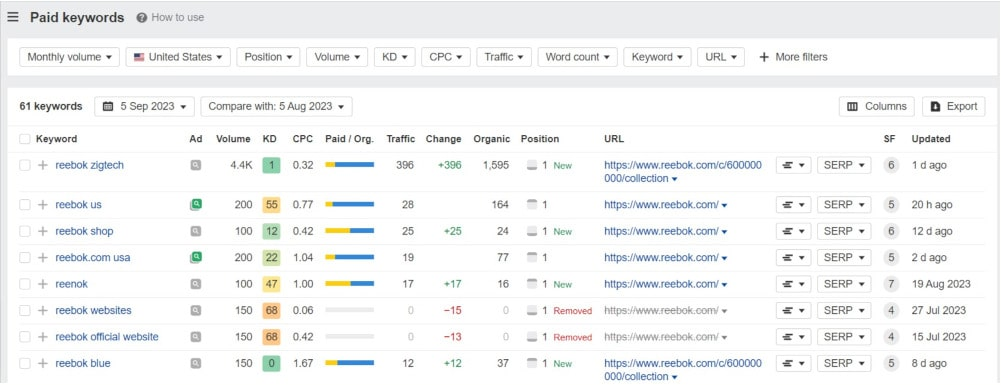Viewport: 1001px width, 385px height.
Task: Sort table by Traffic column header
Action: (400, 139)
